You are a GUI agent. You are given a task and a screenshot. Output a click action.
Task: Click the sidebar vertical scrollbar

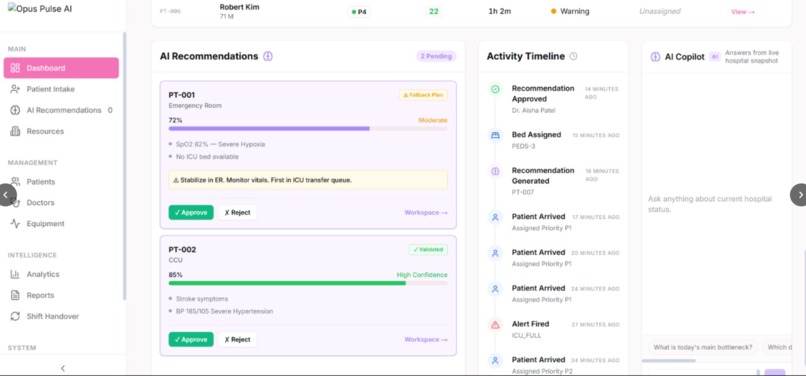tap(124, 166)
